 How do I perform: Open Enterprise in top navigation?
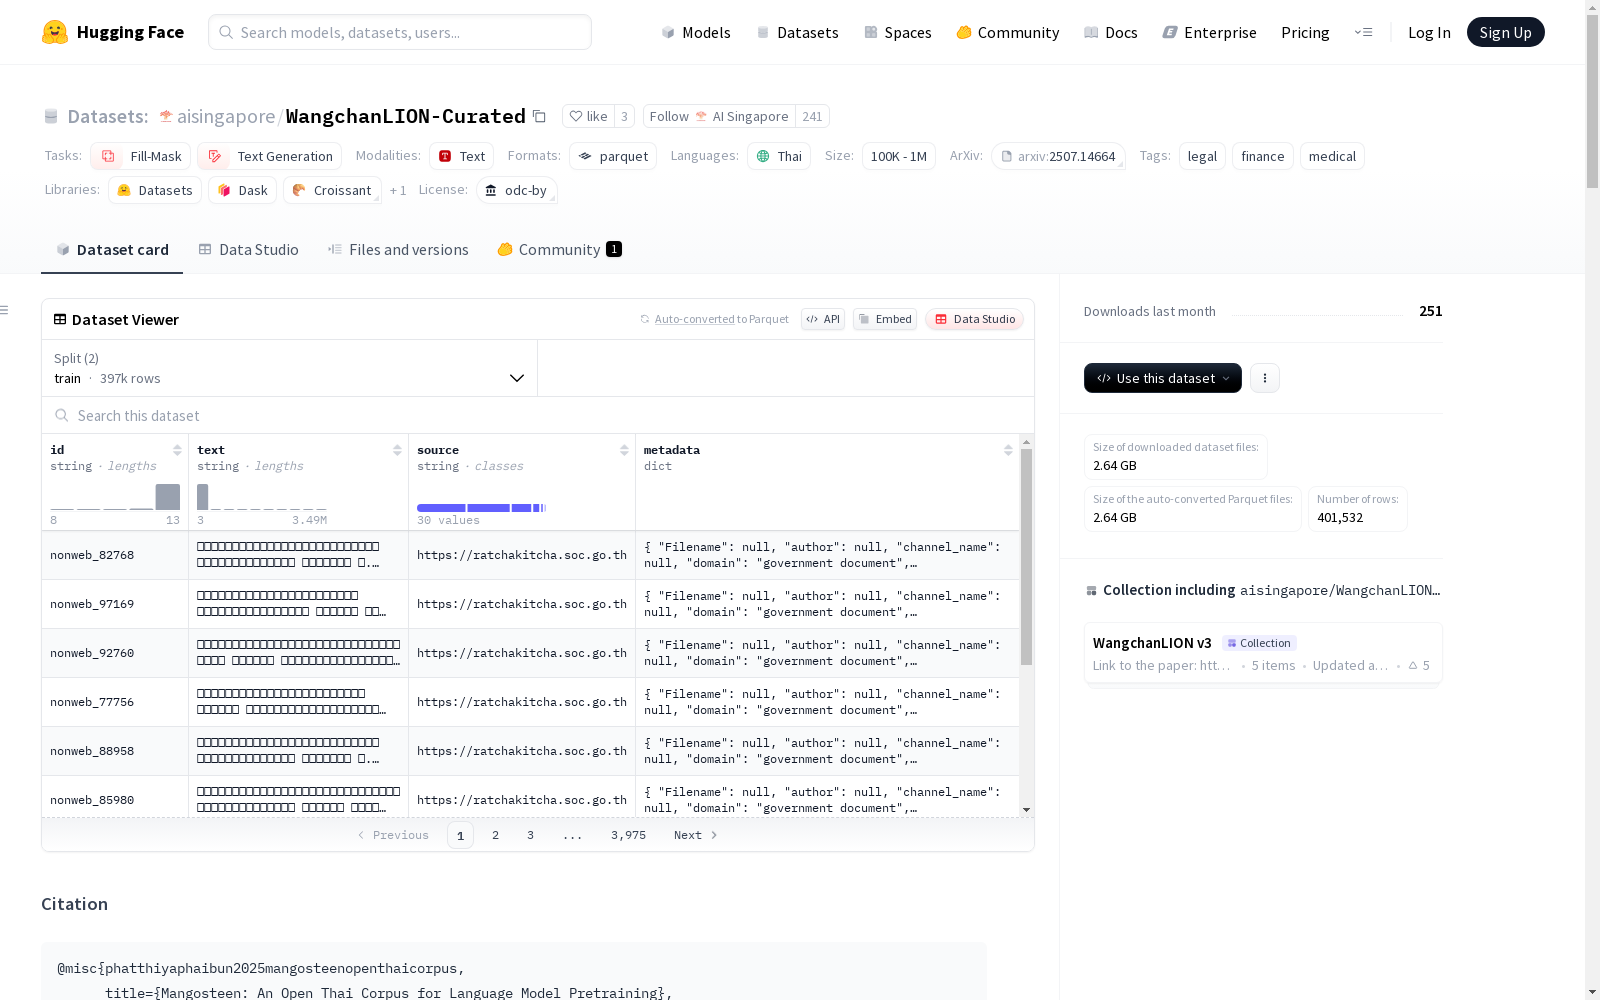[x=1210, y=32]
